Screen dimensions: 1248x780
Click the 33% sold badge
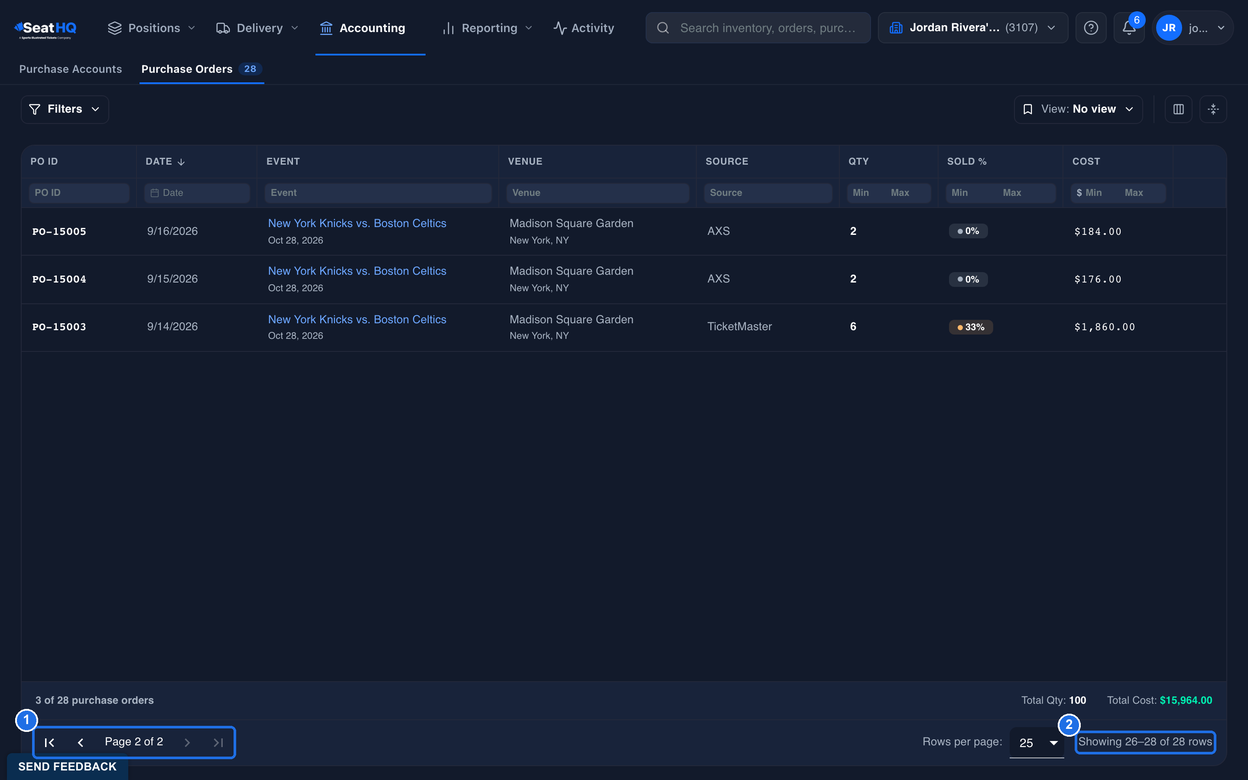[x=971, y=327]
